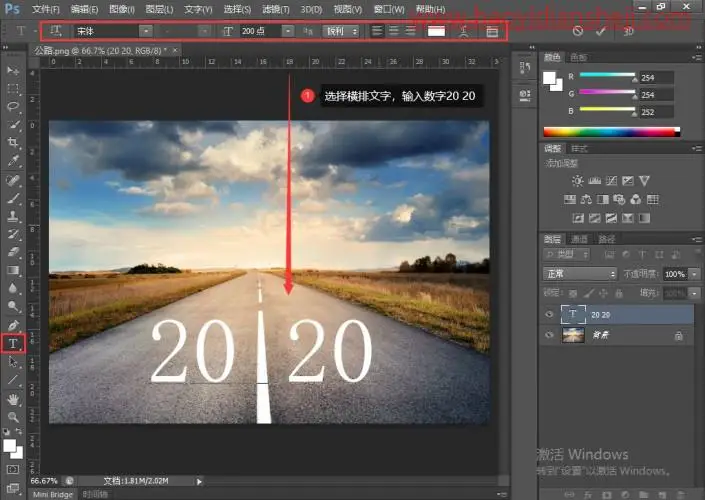
Task: Select the Gradient tool
Action: (13, 270)
